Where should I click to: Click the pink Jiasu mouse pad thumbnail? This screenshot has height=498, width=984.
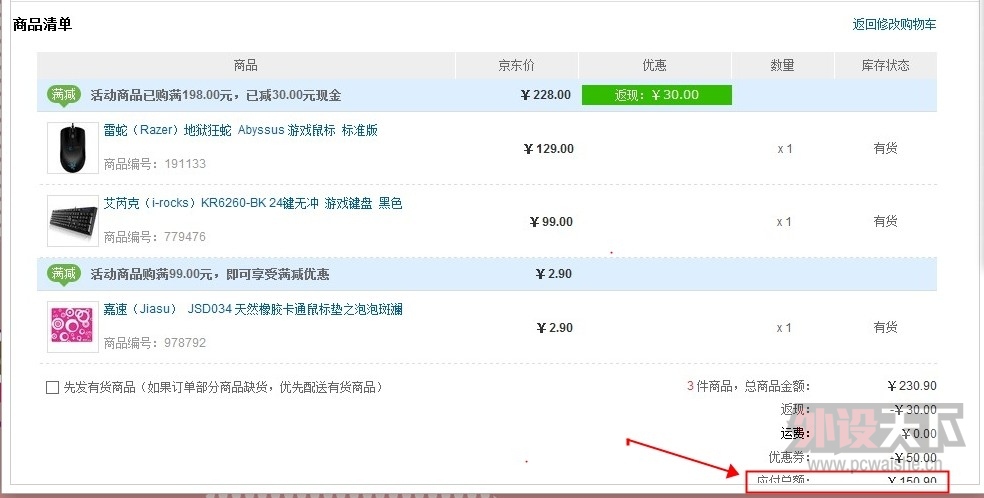73,327
